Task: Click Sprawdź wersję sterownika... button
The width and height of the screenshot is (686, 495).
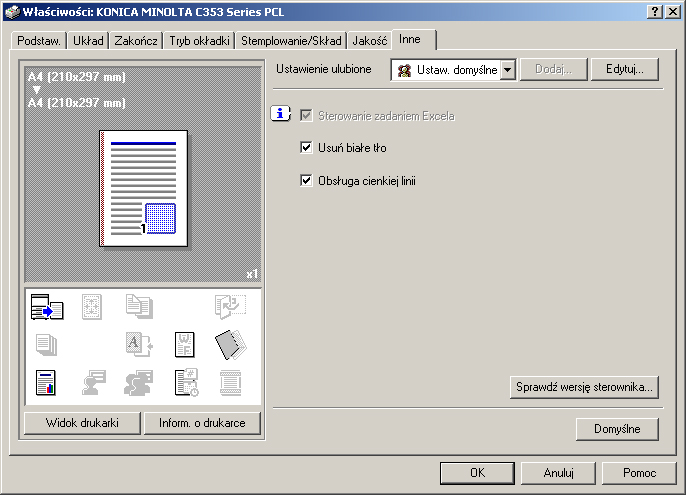Action: click(584, 387)
